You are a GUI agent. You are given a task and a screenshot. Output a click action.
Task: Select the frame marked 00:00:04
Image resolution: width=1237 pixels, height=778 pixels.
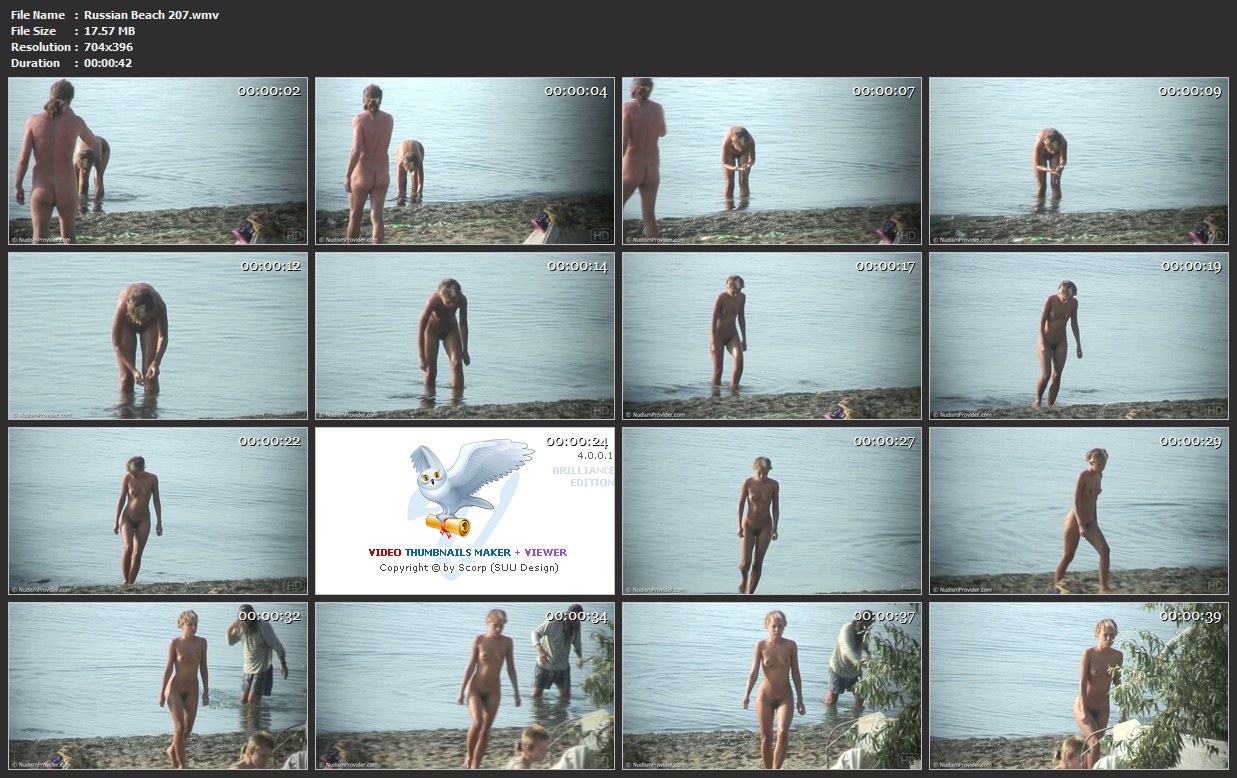pyautogui.click(x=465, y=161)
